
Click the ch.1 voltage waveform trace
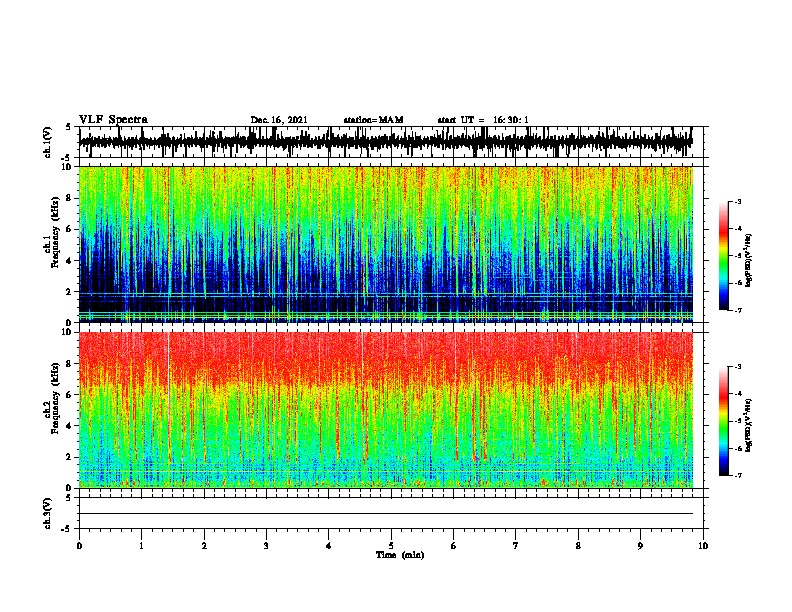385,142
